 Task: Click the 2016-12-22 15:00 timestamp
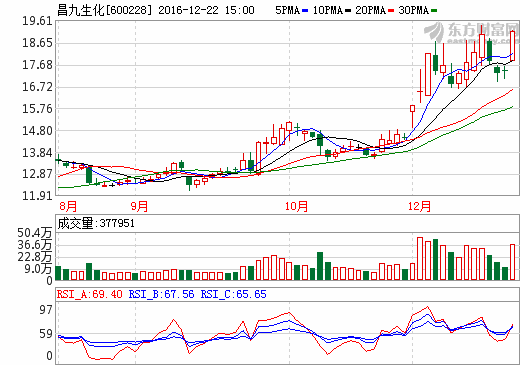[x=206, y=10]
